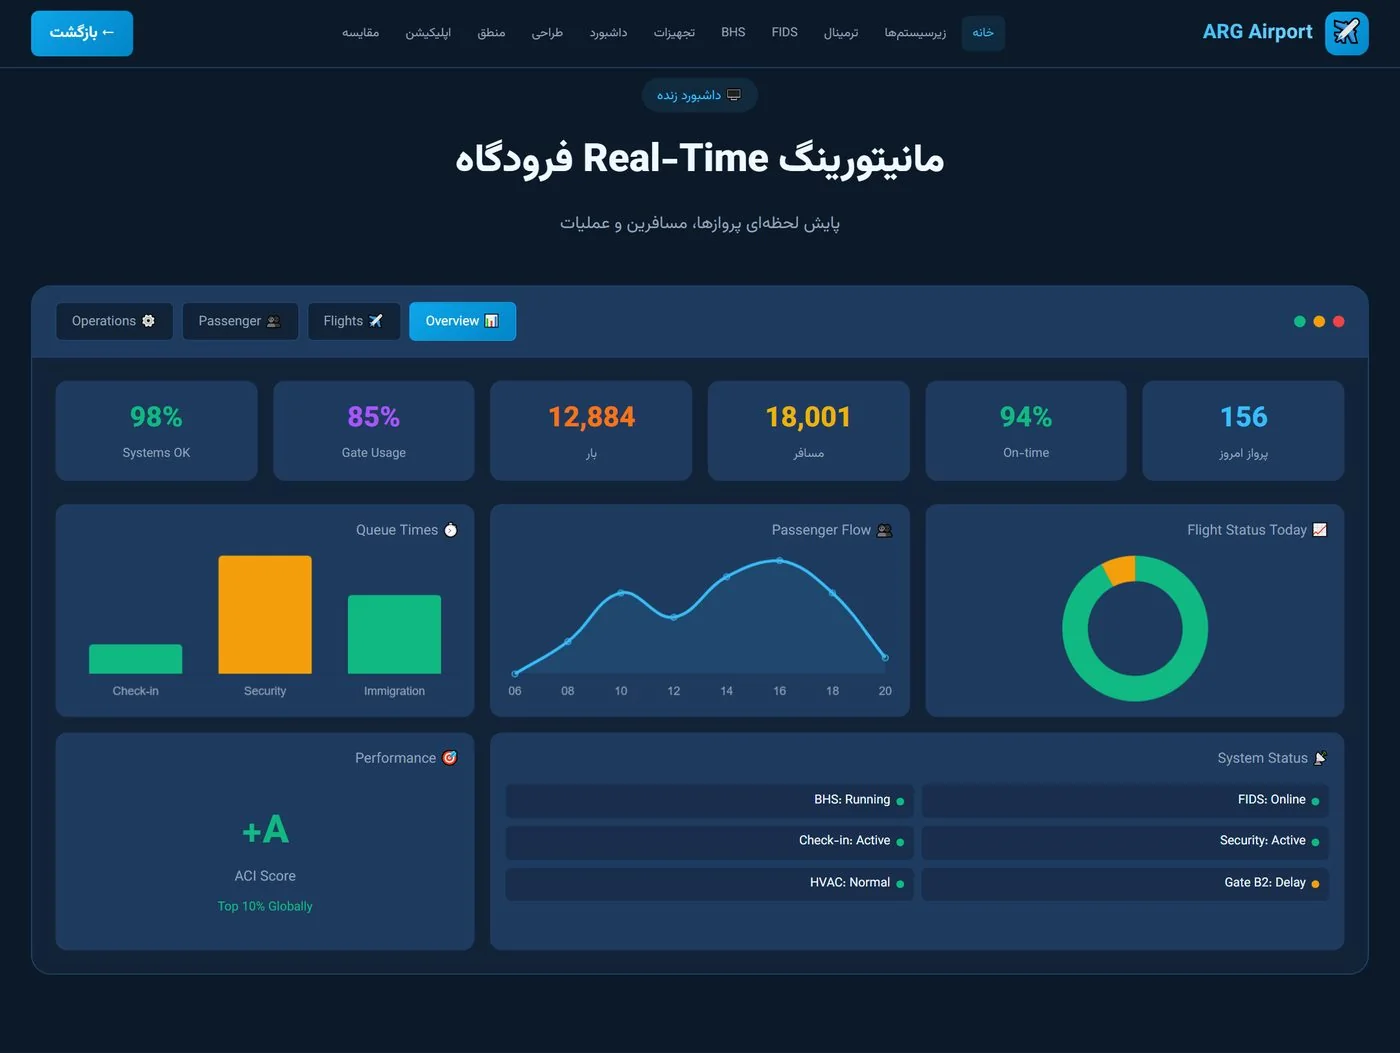
Task: Click the green window dot
Action: click(1299, 321)
